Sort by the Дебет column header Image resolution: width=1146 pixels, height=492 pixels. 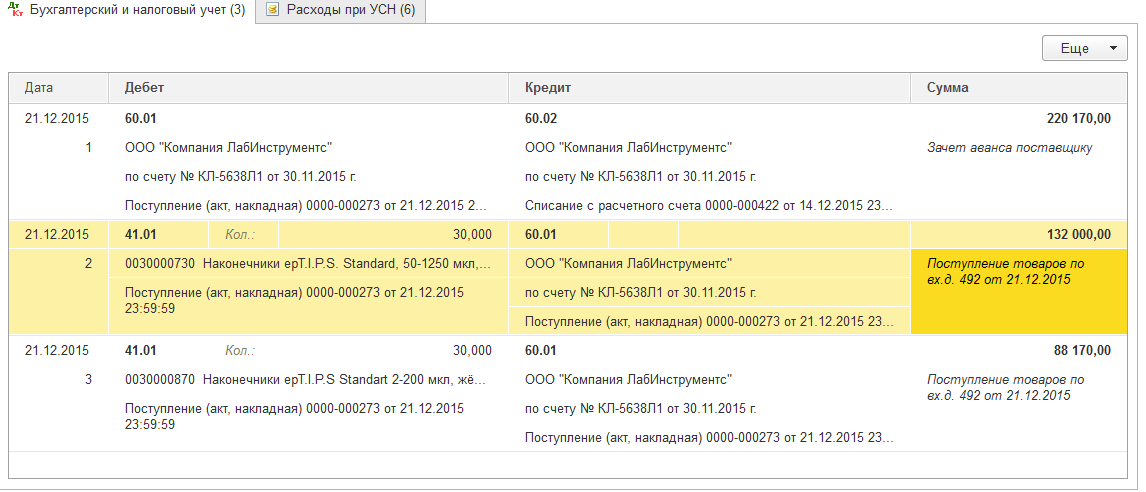145,88
